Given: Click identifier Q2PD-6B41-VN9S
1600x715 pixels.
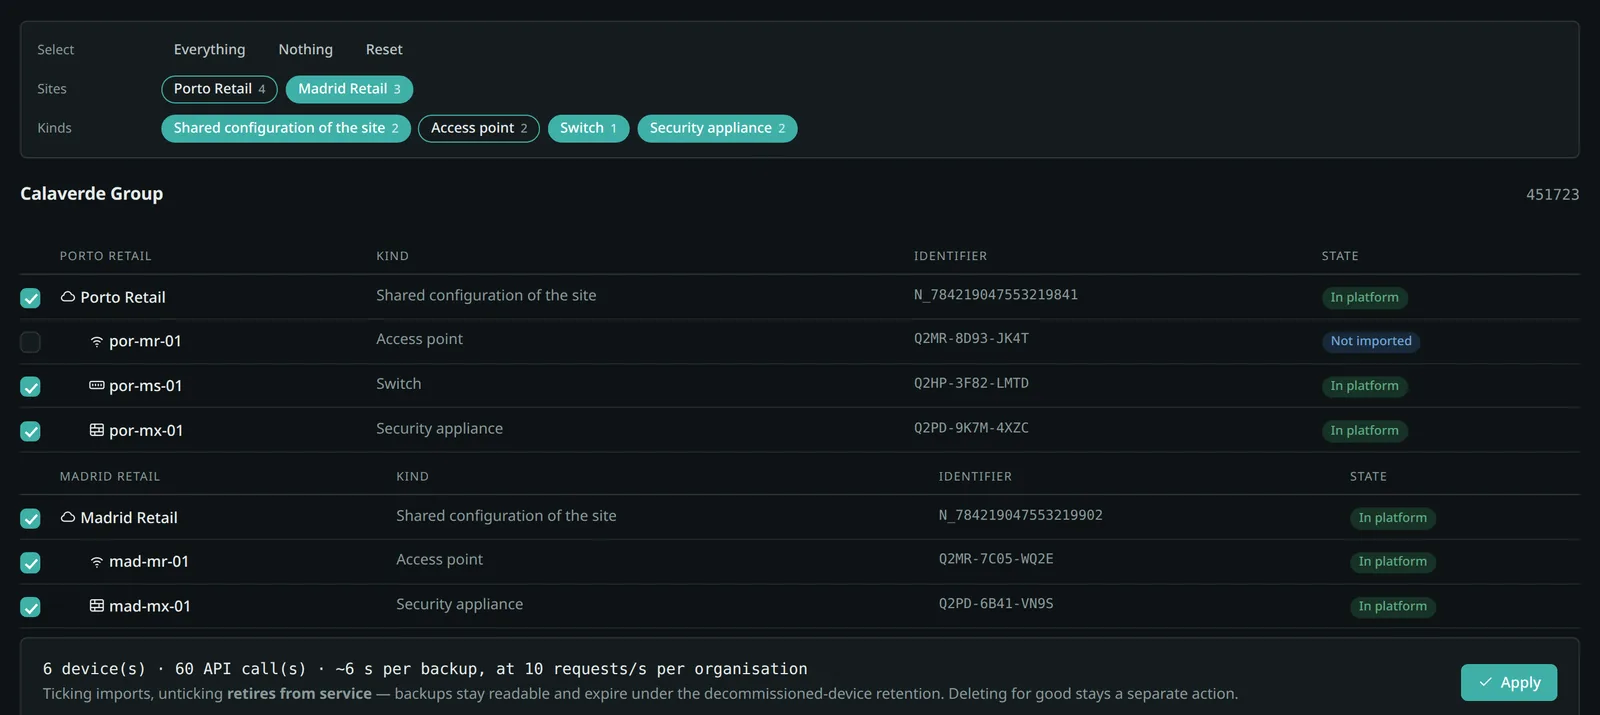Looking at the screenshot, I should (996, 604).
